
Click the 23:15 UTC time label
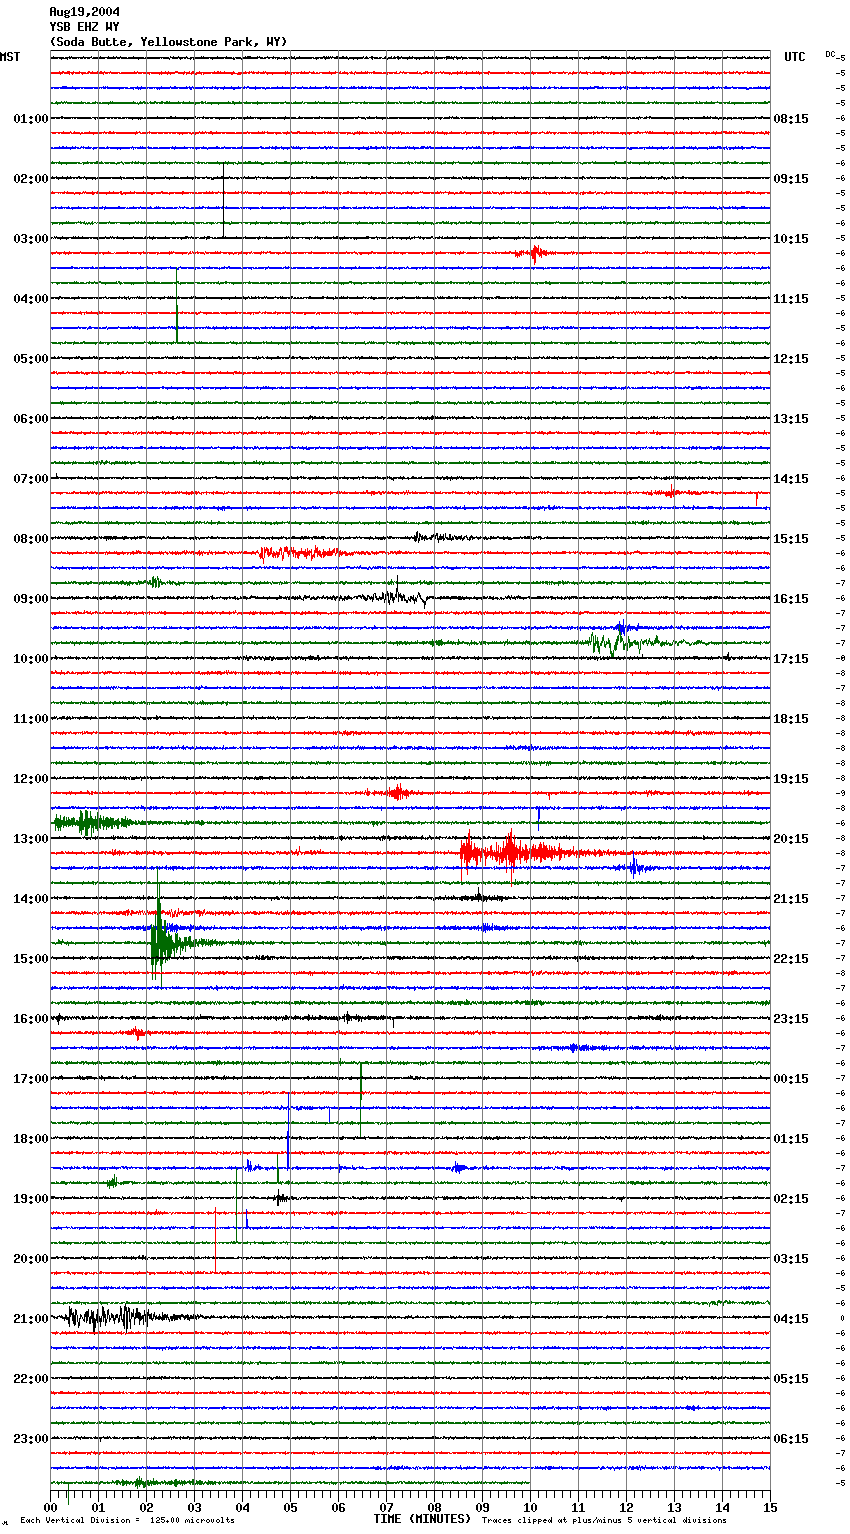791,1019
